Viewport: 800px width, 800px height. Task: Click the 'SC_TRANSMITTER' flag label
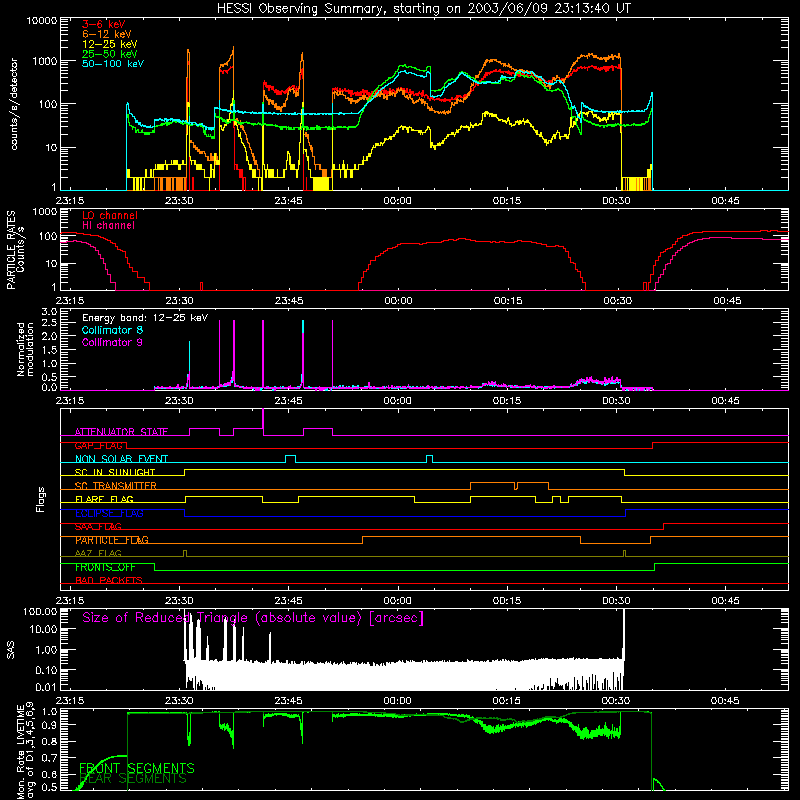[x=116, y=486]
